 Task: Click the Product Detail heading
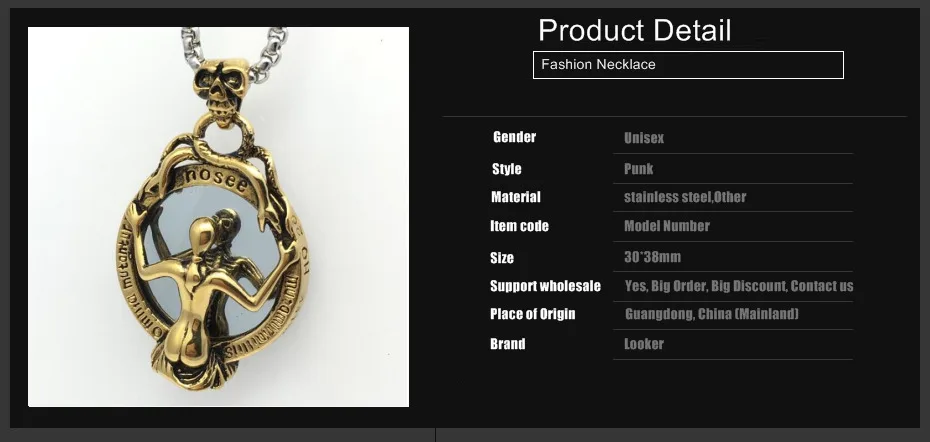point(635,30)
